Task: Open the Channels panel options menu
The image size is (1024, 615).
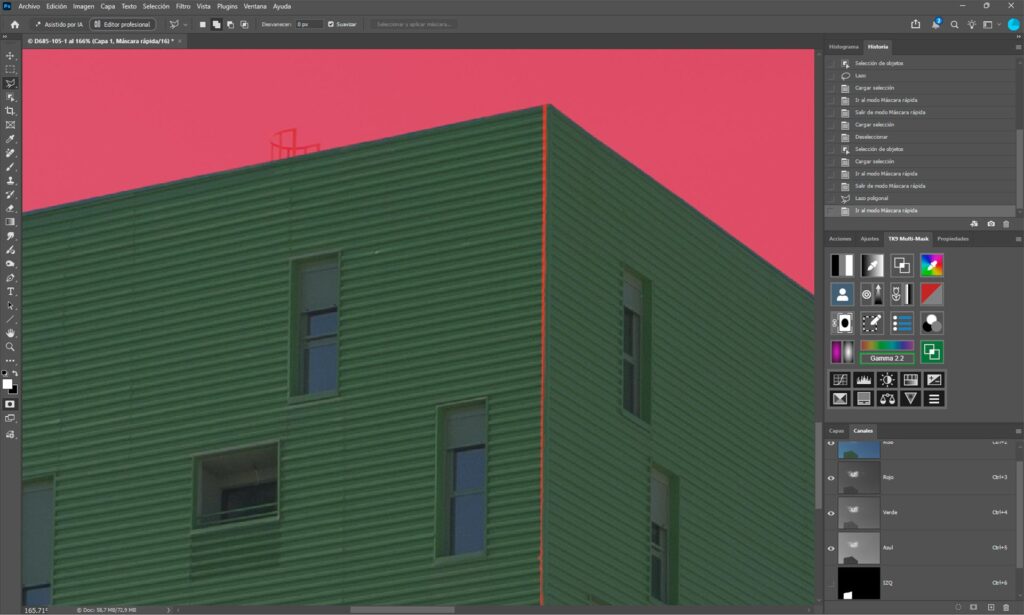Action: [x=1017, y=431]
